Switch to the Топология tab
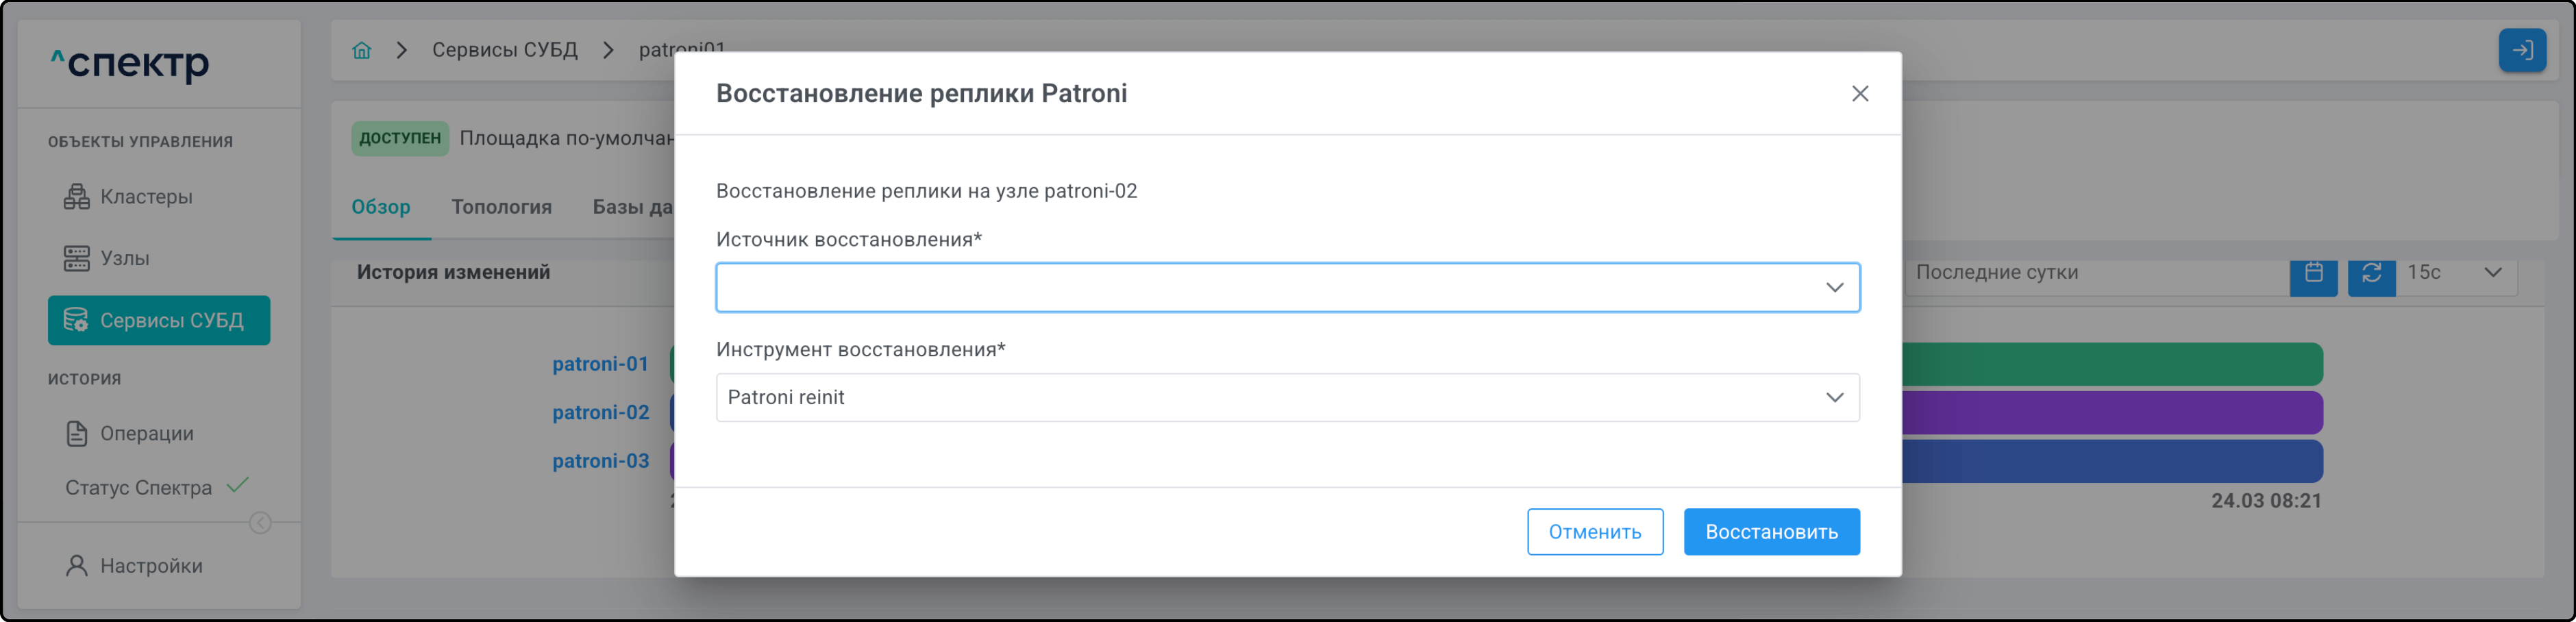2576x622 pixels. click(x=501, y=207)
